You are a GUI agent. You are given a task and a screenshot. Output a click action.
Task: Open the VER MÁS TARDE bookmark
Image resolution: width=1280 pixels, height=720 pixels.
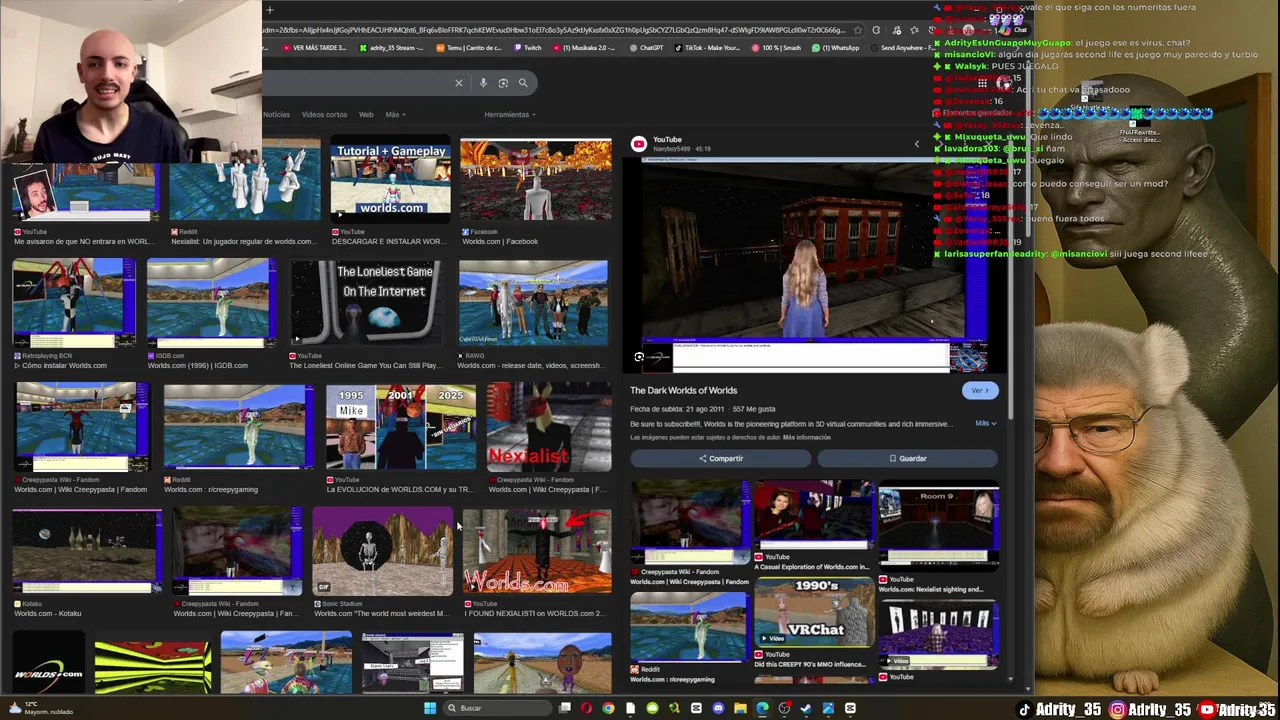(x=315, y=48)
